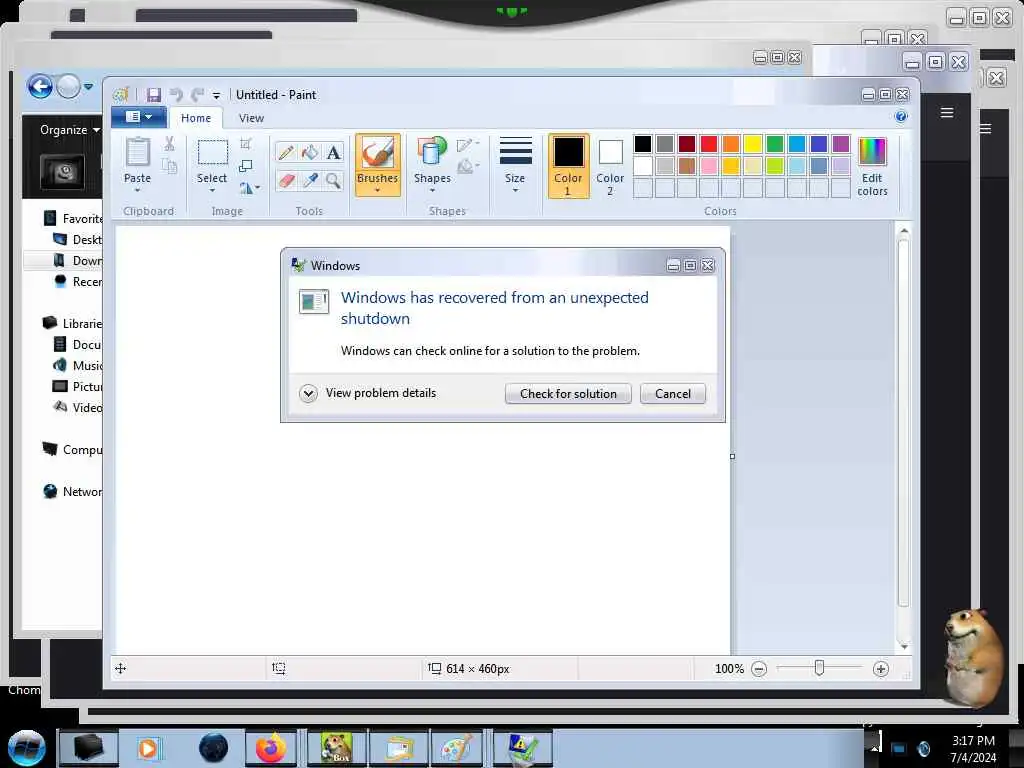Open Computer in Explorer sidebar

(x=72, y=449)
